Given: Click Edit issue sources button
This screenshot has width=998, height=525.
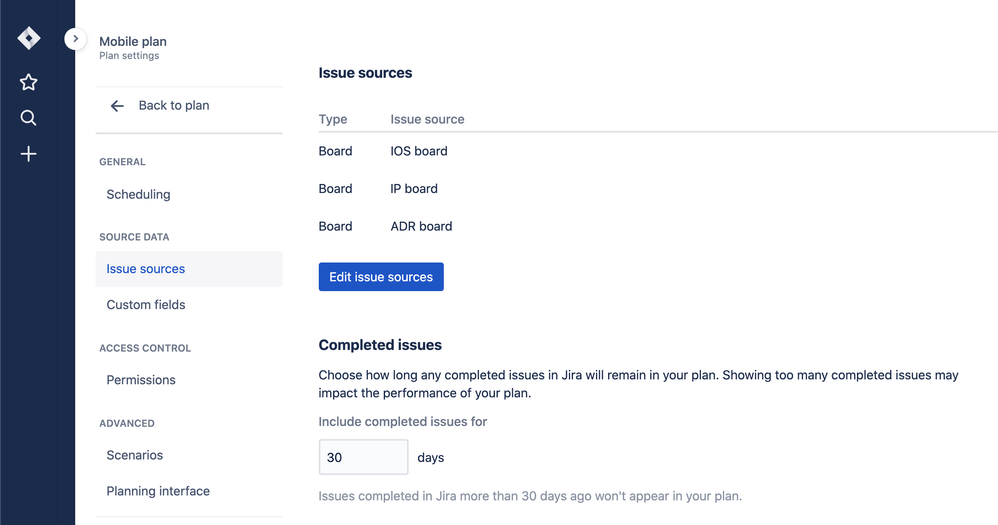Looking at the screenshot, I should (x=381, y=277).
